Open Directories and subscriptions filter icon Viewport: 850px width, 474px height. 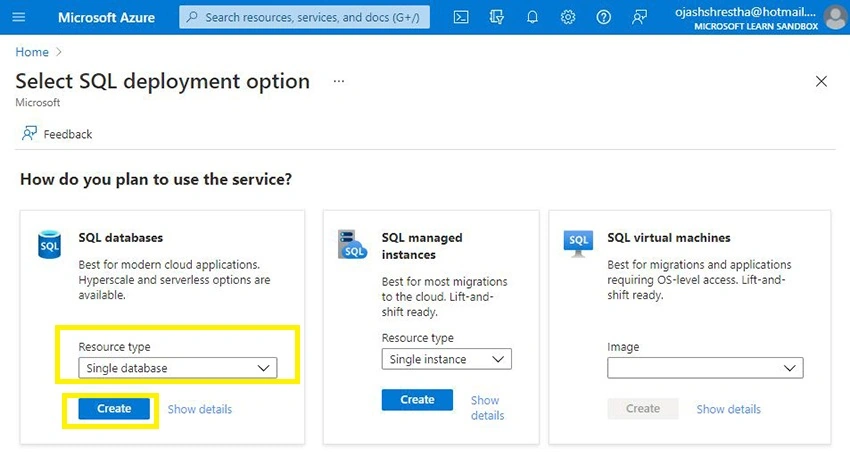pyautogui.click(x=497, y=17)
